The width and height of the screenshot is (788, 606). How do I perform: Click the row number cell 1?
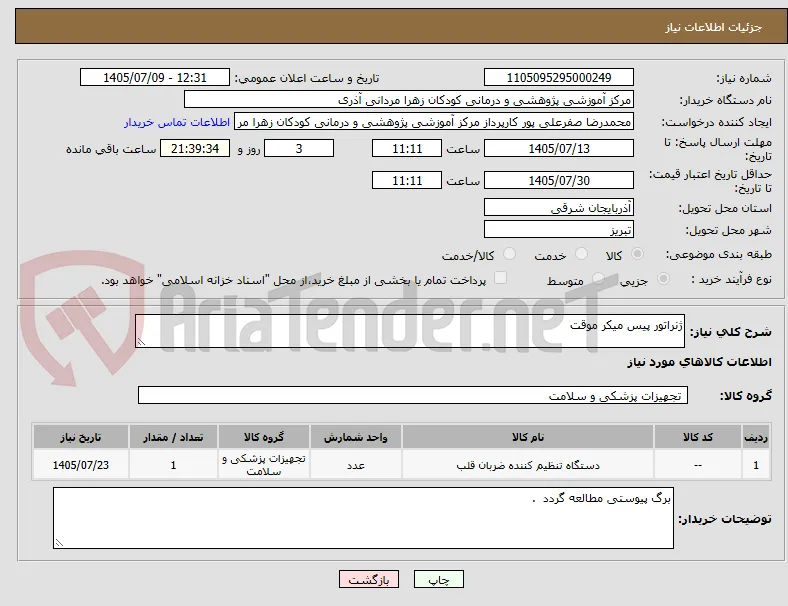pos(756,465)
